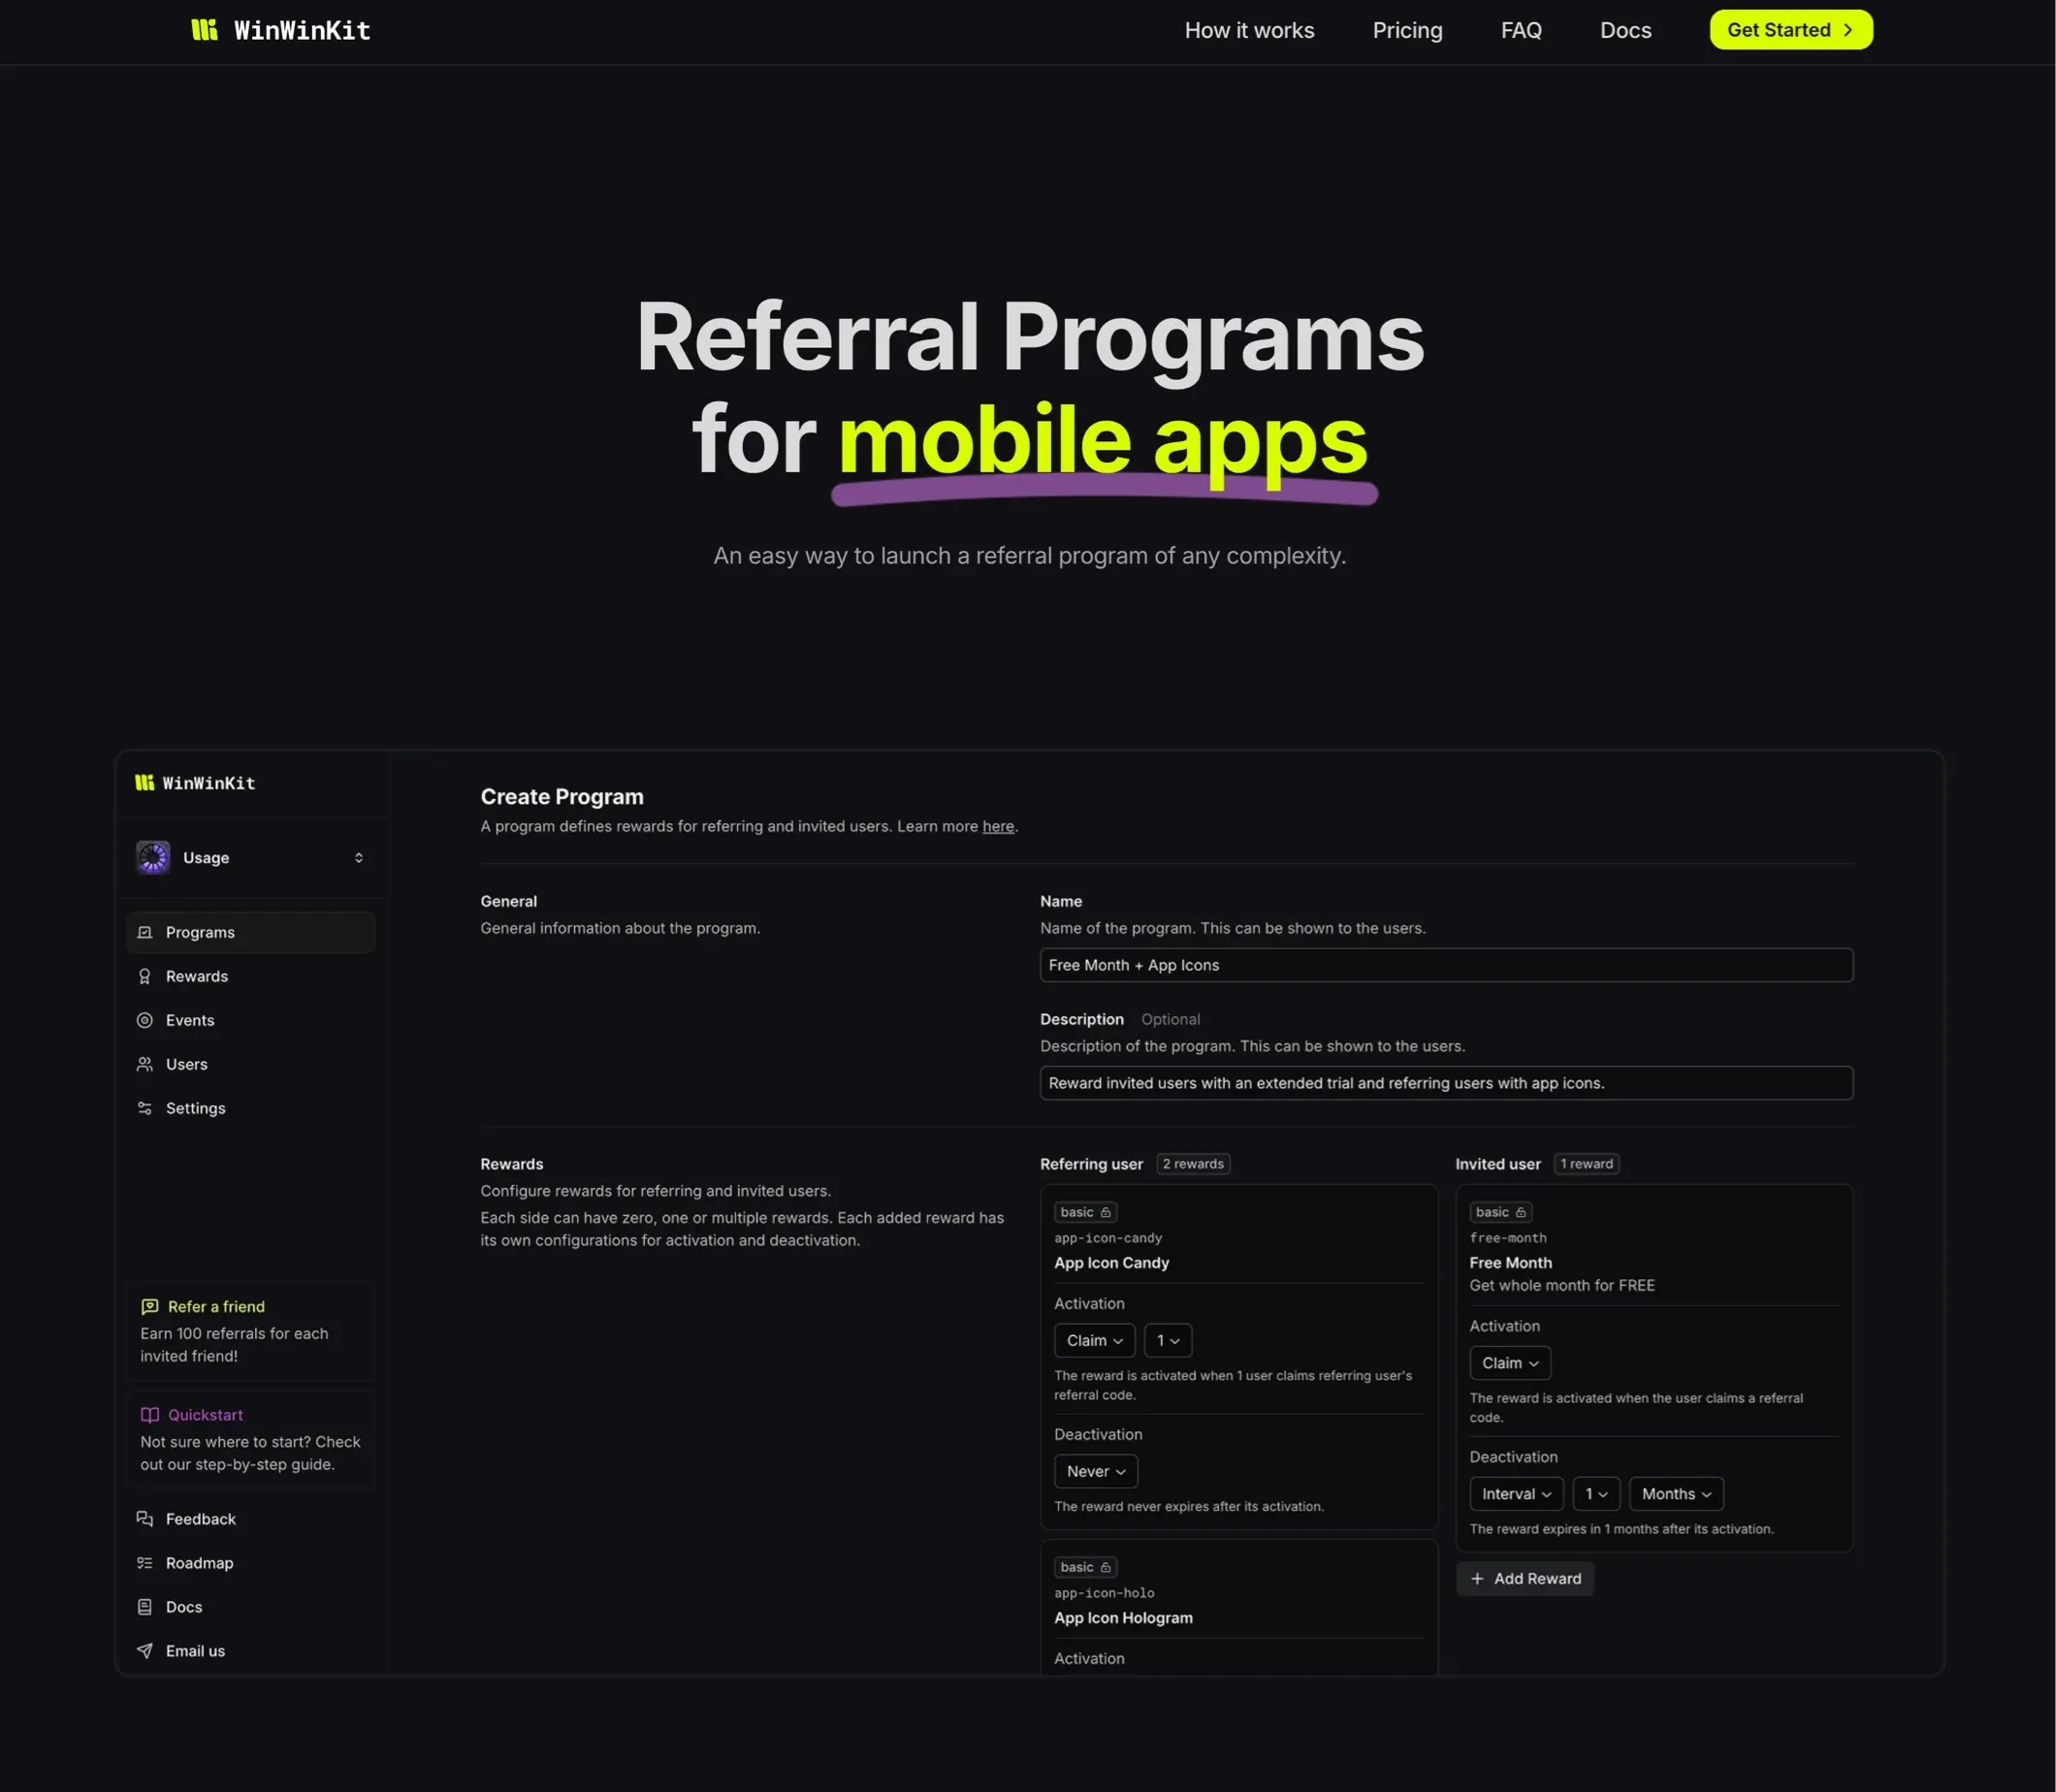Open the Never deactivation dropdown
Viewport: 2056px width, 1792px height.
point(1095,1471)
